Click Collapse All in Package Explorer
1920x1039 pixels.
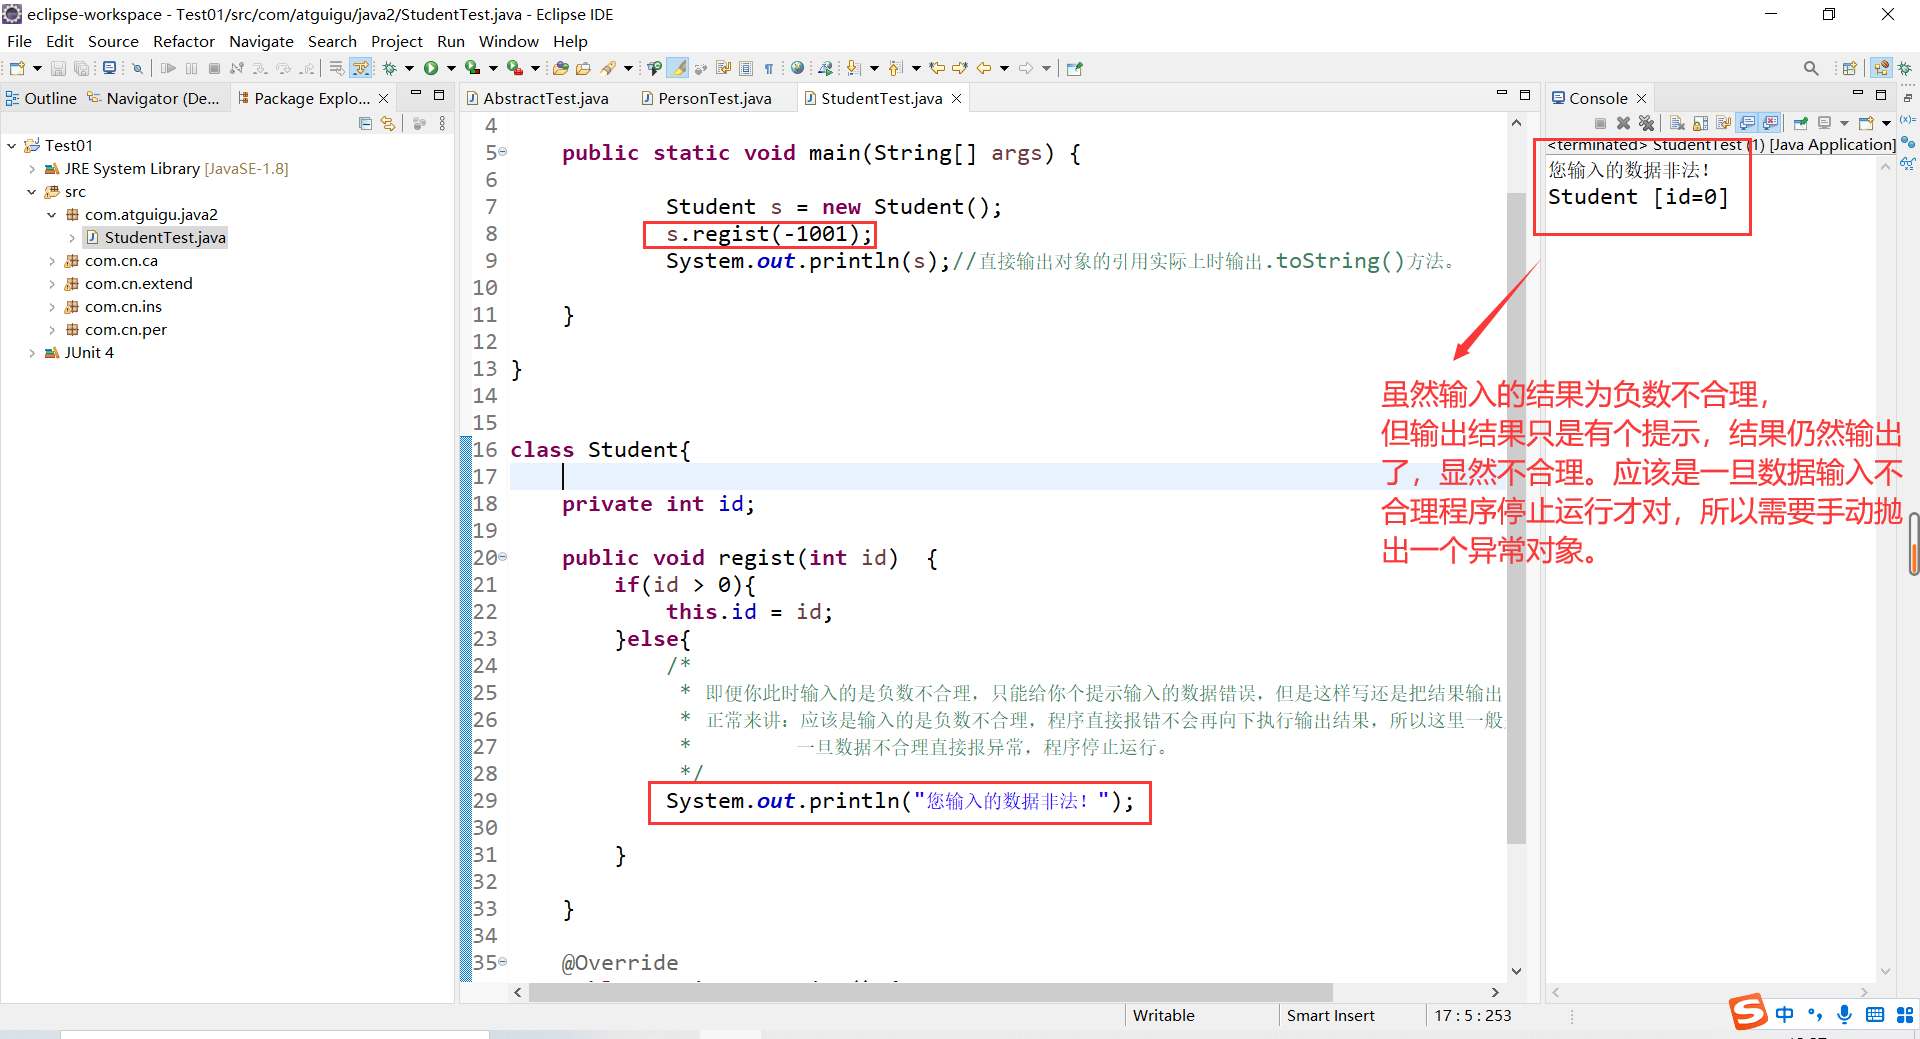tap(365, 123)
